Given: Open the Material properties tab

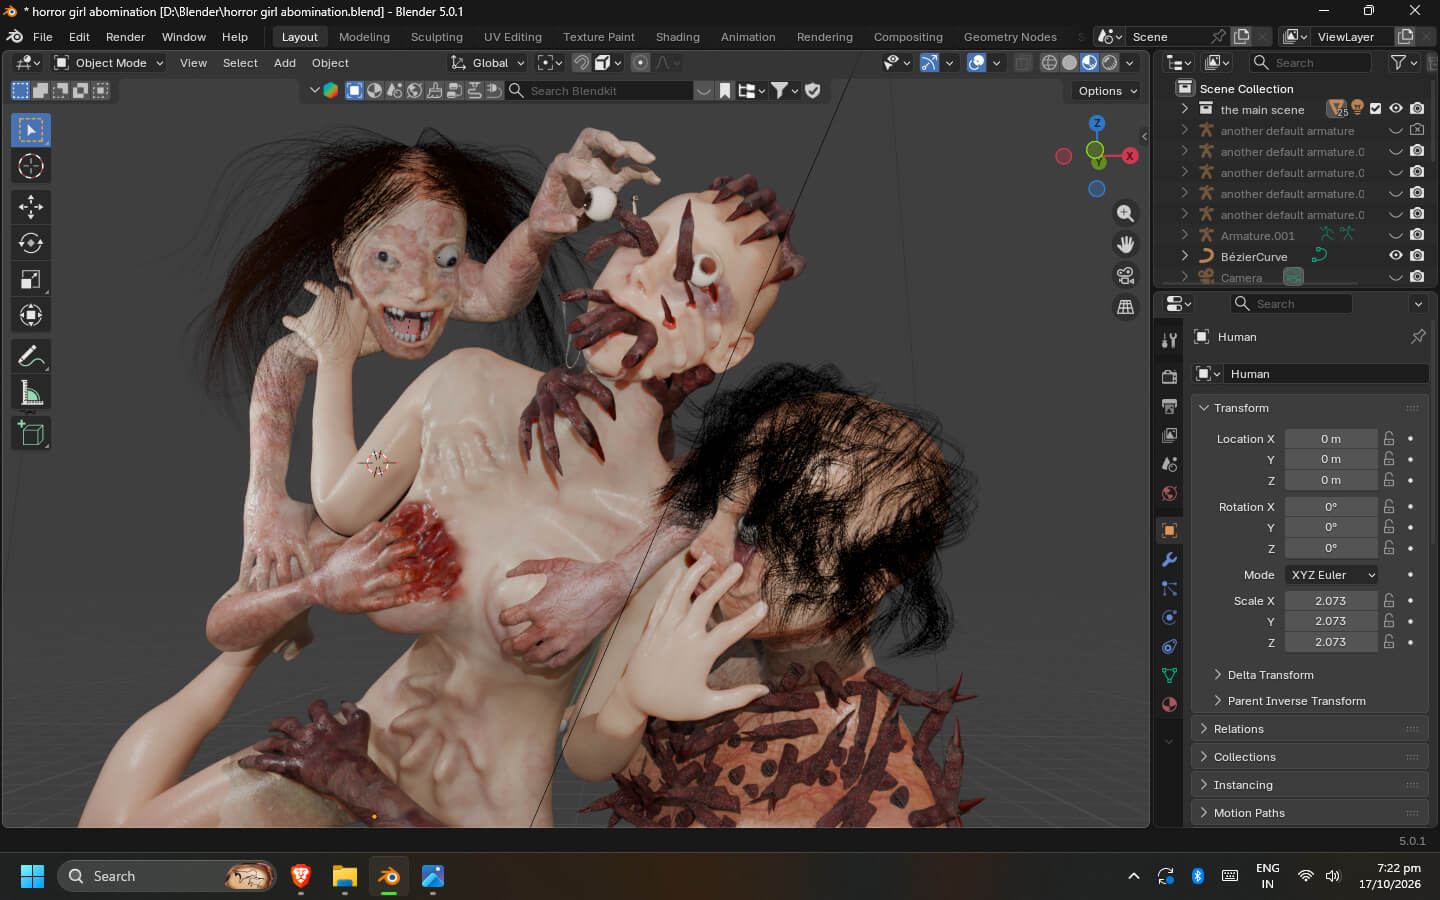Looking at the screenshot, I should [x=1169, y=705].
